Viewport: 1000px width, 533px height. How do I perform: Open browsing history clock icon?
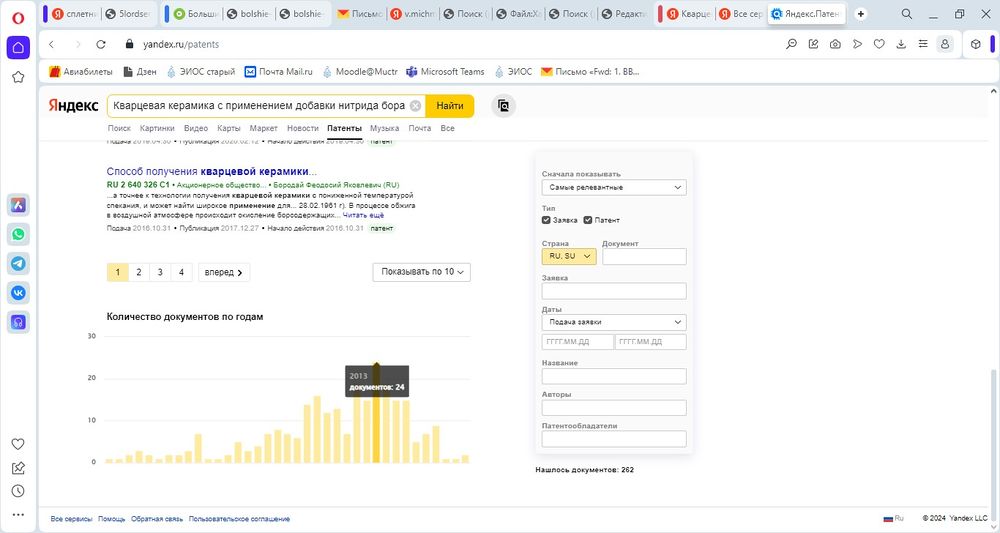tap(18, 491)
